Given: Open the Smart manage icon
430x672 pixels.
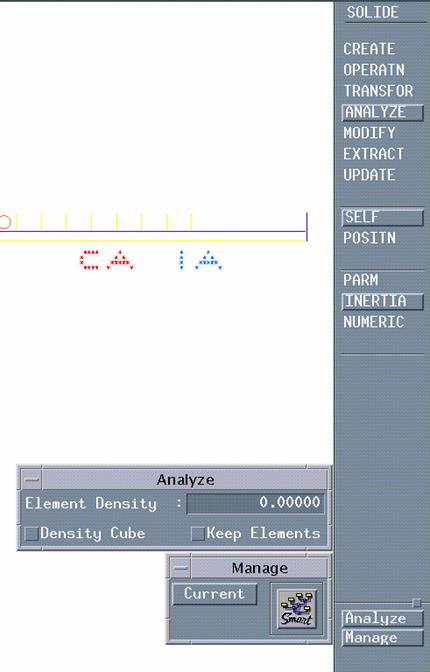Looking at the screenshot, I should pyautogui.click(x=297, y=609).
